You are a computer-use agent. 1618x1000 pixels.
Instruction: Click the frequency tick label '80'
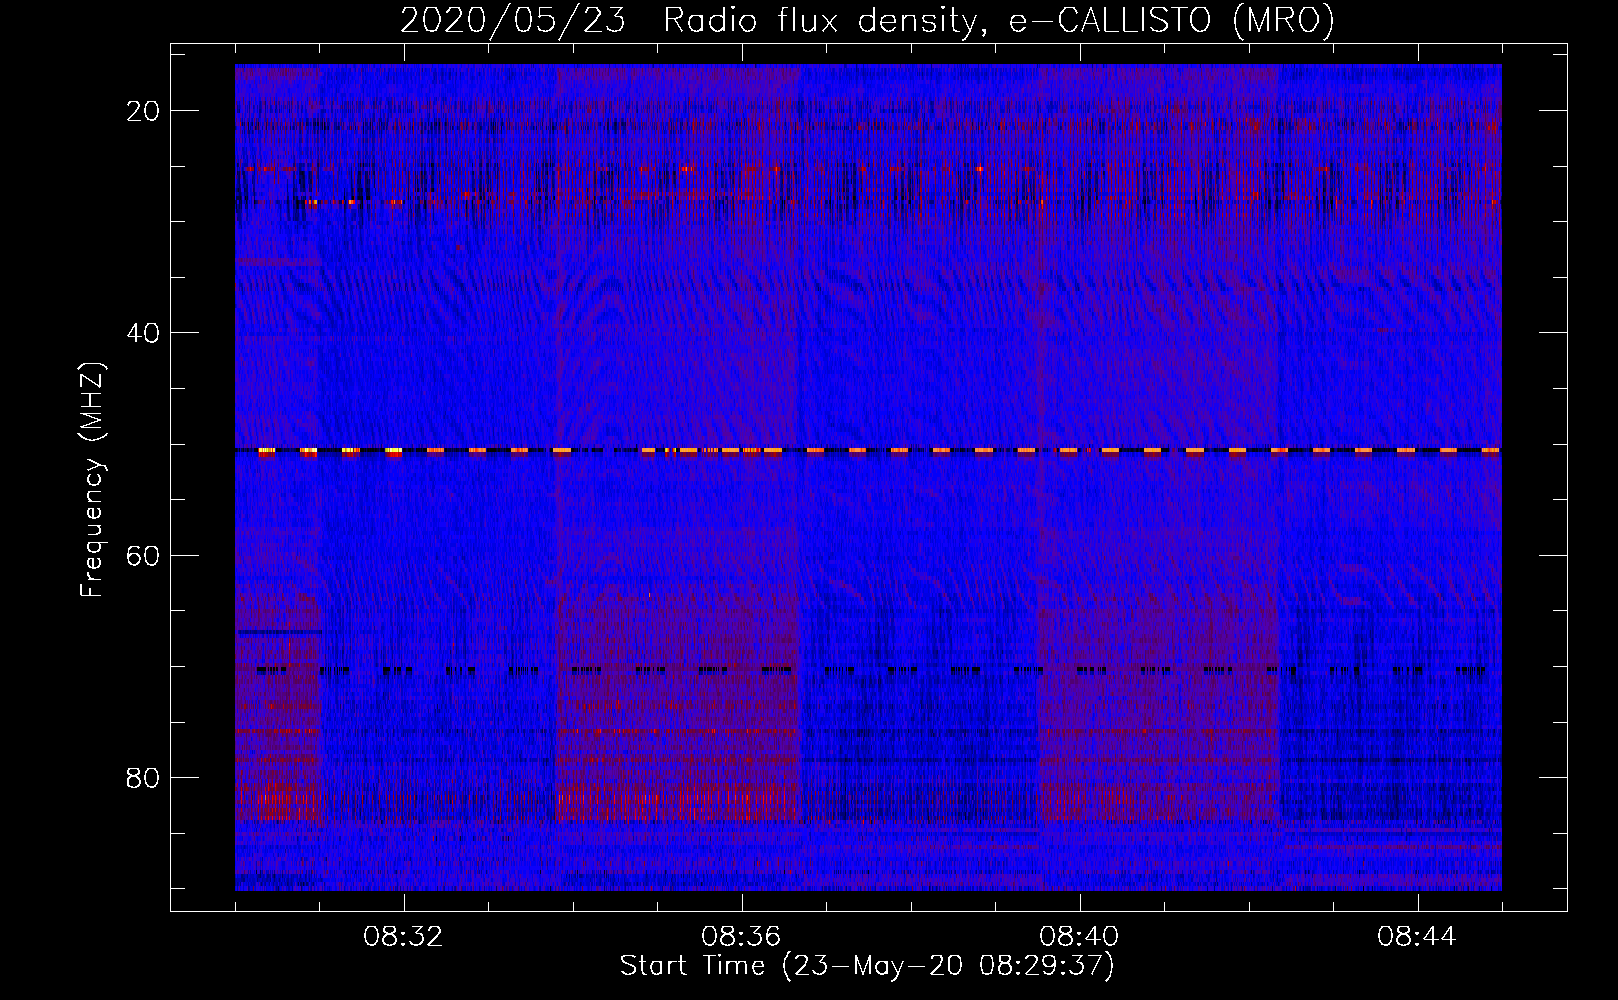pos(144,777)
